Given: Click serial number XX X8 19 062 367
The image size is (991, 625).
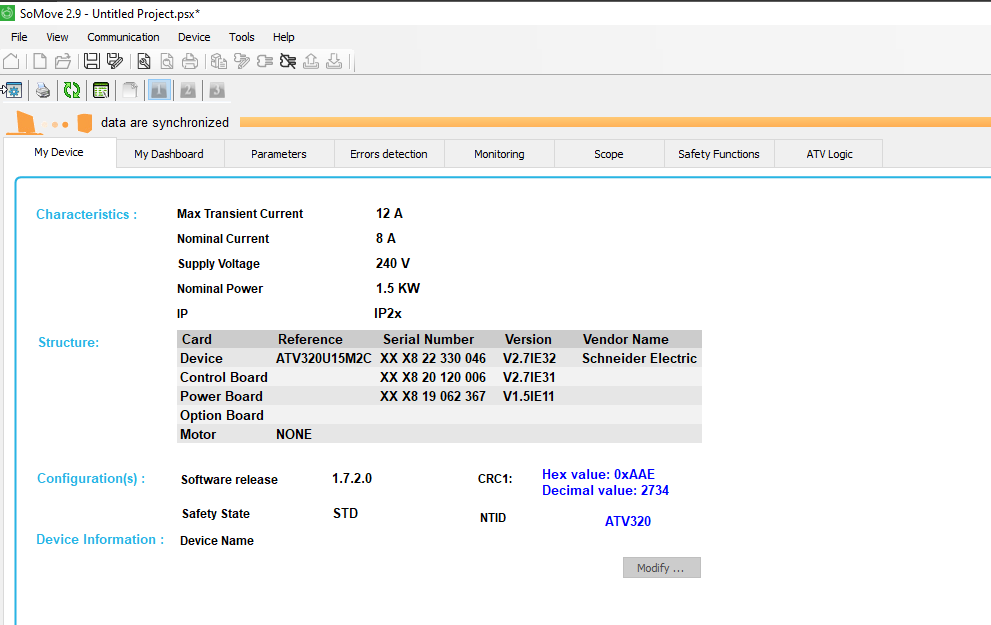Looking at the screenshot, I should tap(433, 396).
